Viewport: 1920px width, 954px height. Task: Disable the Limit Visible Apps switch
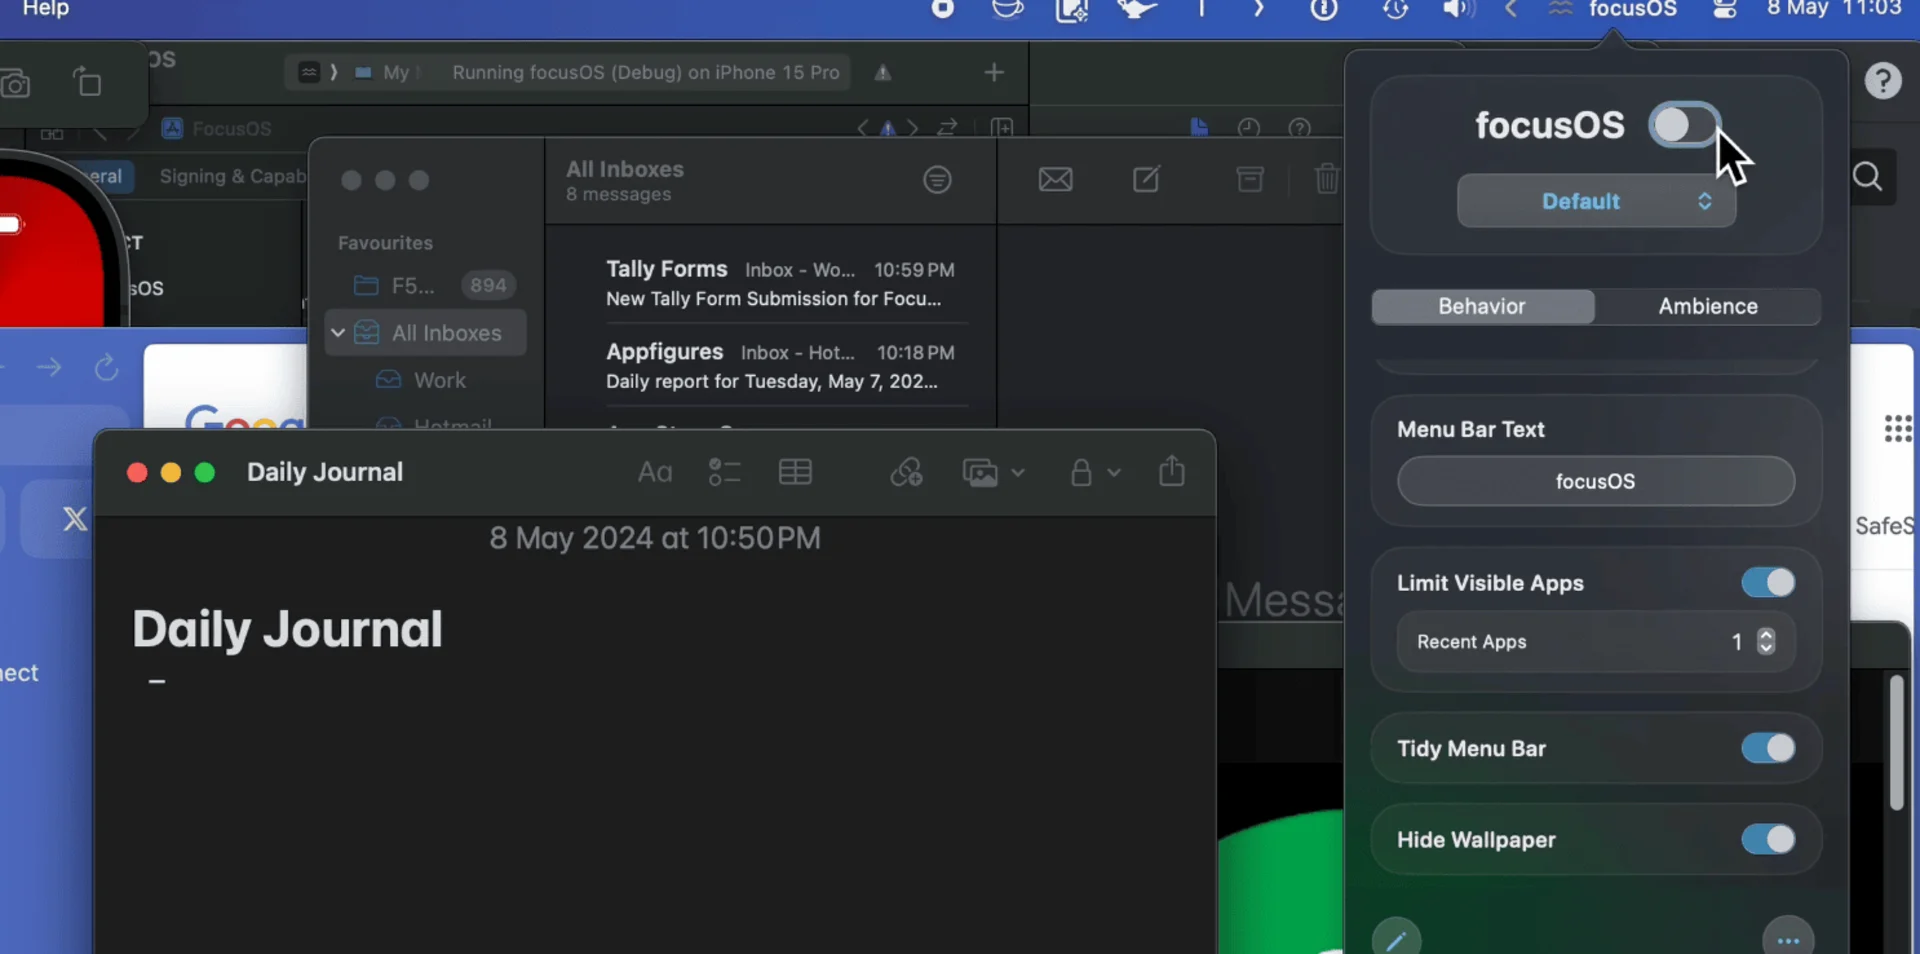(x=1768, y=583)
